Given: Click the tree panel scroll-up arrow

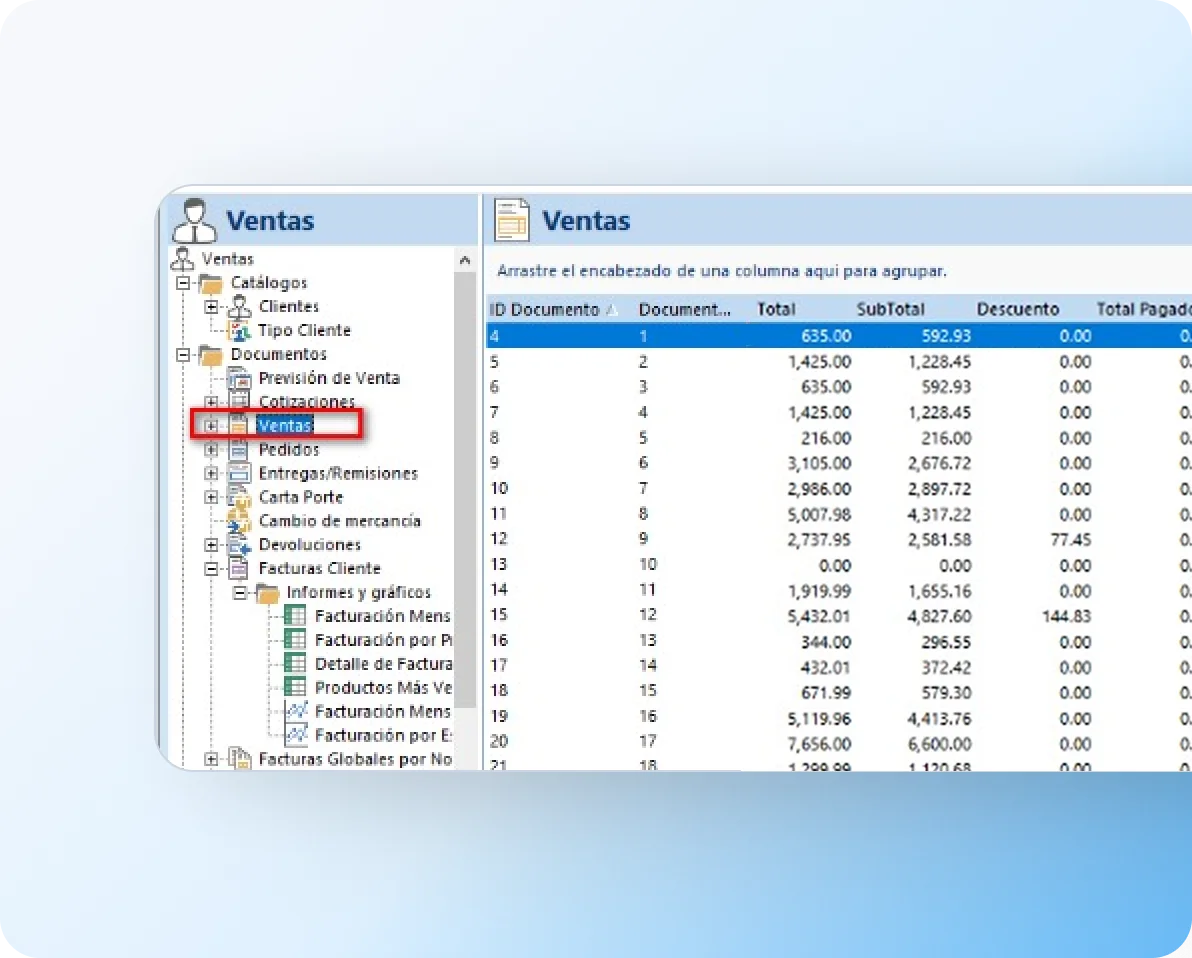Looking at the screenshot, I should pyautogui.click(x=465, y=260).
